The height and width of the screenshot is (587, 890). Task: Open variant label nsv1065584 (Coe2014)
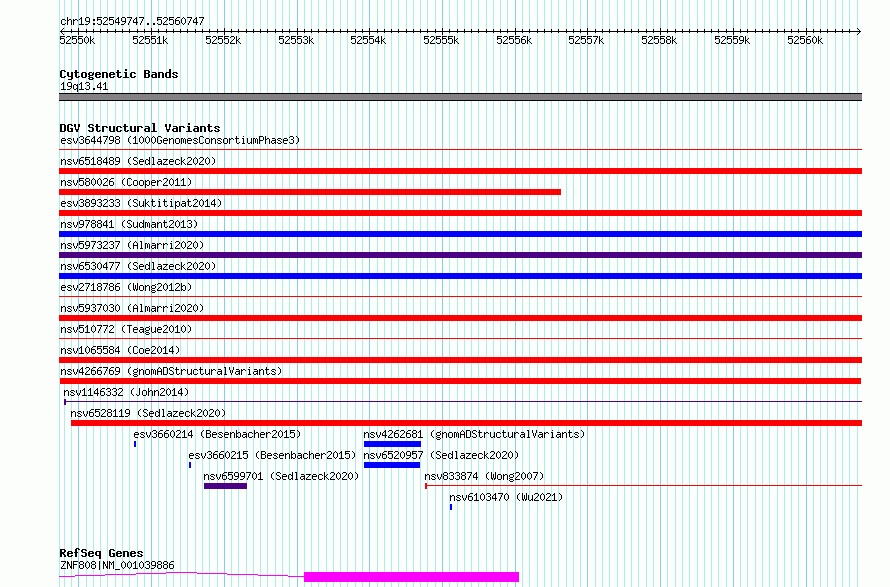click(x=120, y=350)
